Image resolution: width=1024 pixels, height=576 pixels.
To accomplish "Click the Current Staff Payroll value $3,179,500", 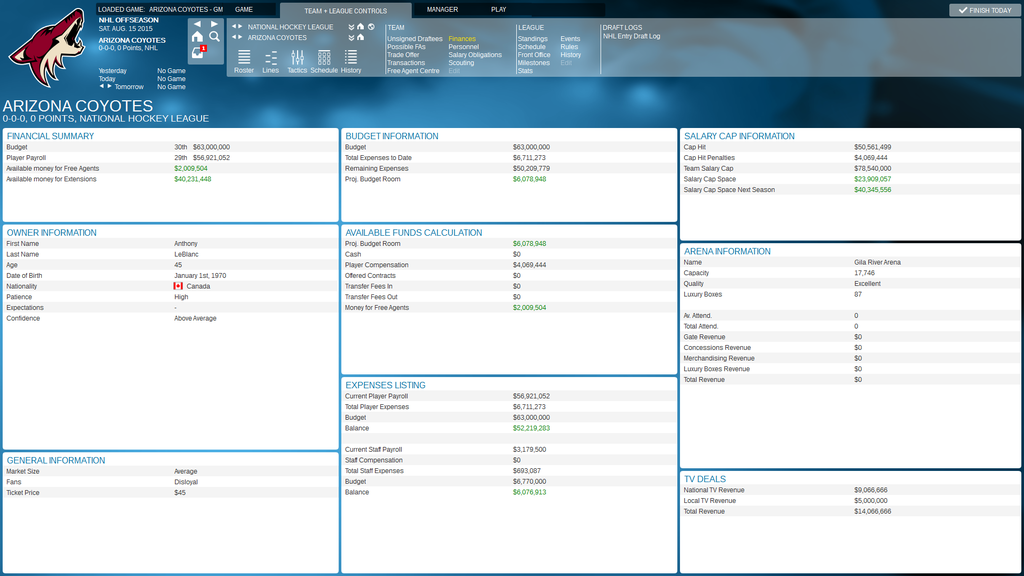I will [x=529, y=450].
